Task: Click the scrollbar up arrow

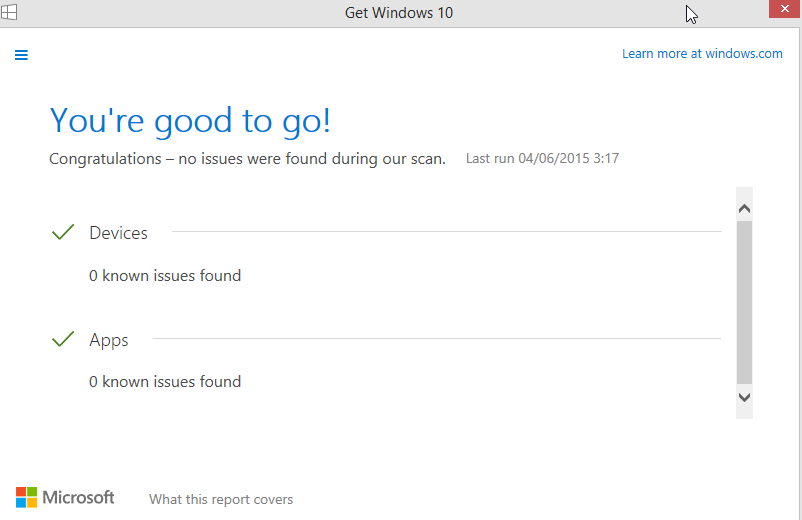Action: 744,209
